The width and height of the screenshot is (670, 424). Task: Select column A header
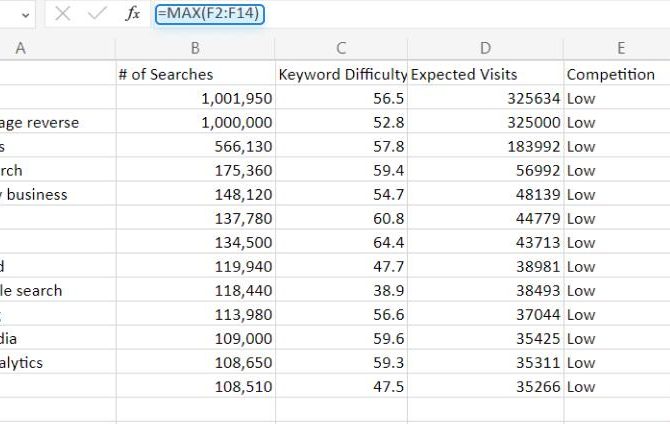(20, 48)
